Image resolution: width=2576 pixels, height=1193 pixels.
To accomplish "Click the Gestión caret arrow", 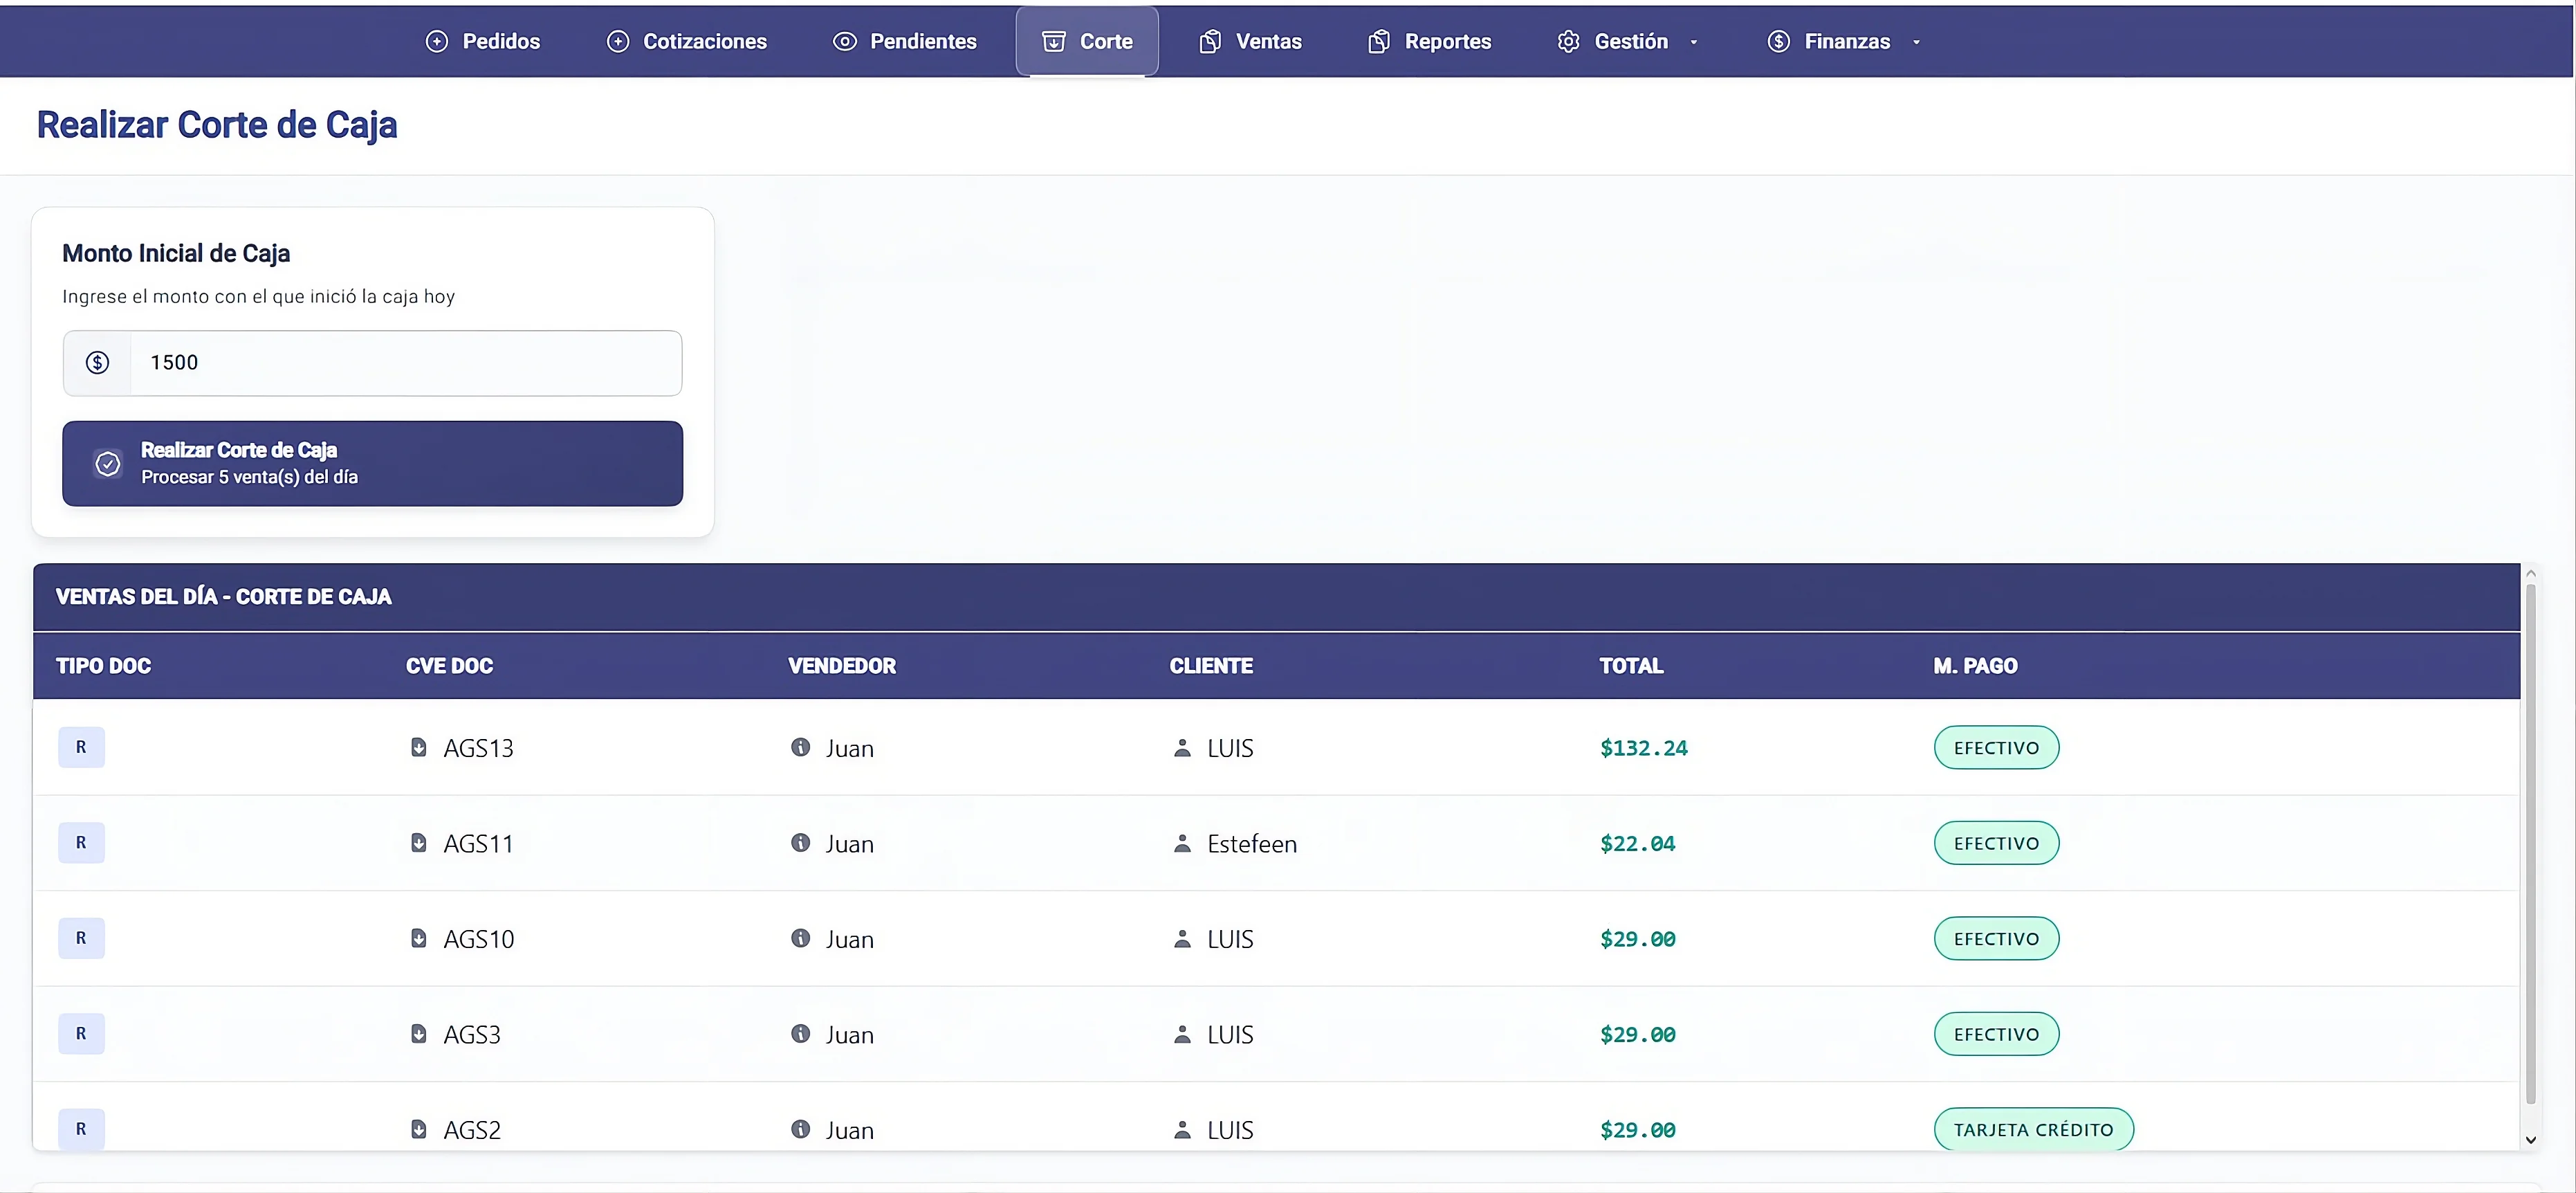I will tap(1693, 42).
